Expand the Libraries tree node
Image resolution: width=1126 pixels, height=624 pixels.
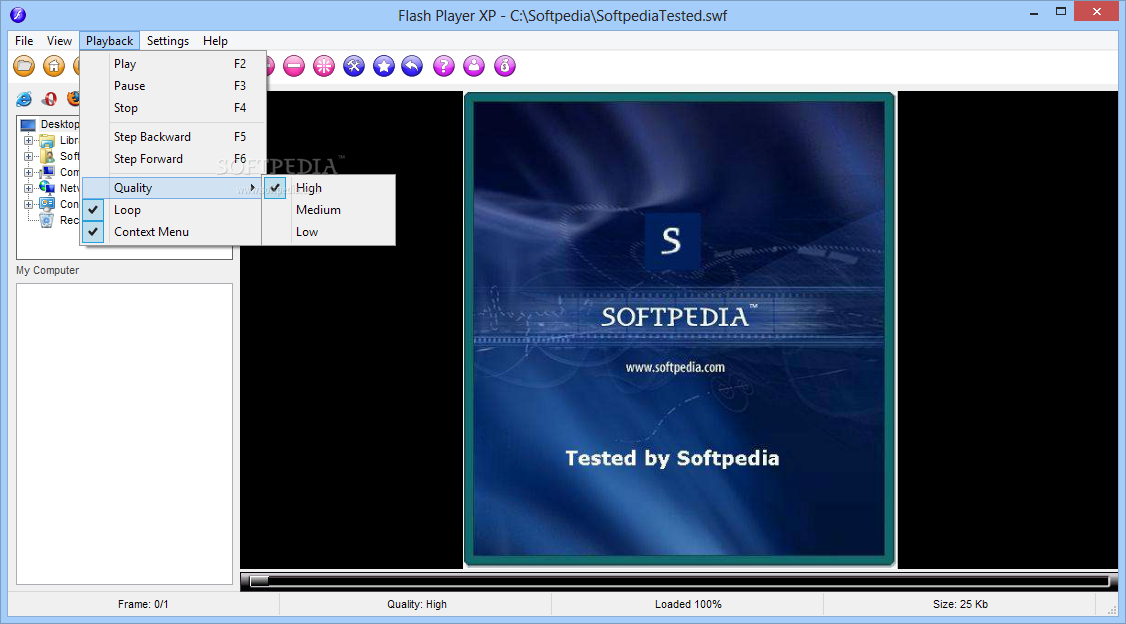click(x=29, y=141)
